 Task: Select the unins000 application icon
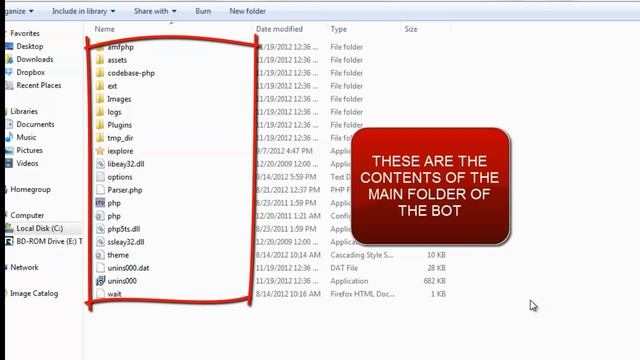[x=100, y=281]
